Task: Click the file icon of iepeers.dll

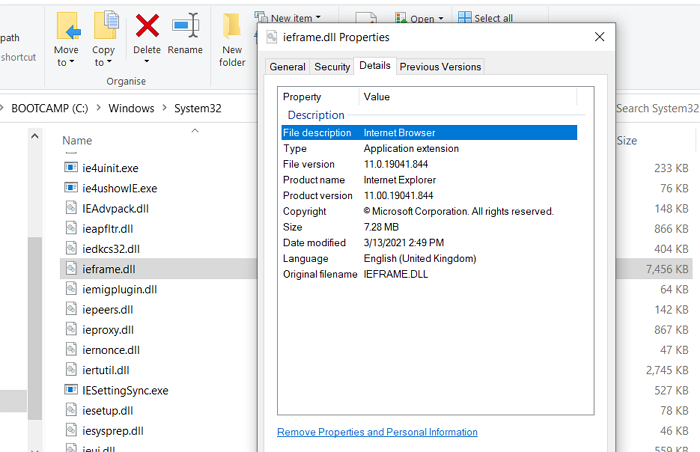Action: tap(71, 309)
